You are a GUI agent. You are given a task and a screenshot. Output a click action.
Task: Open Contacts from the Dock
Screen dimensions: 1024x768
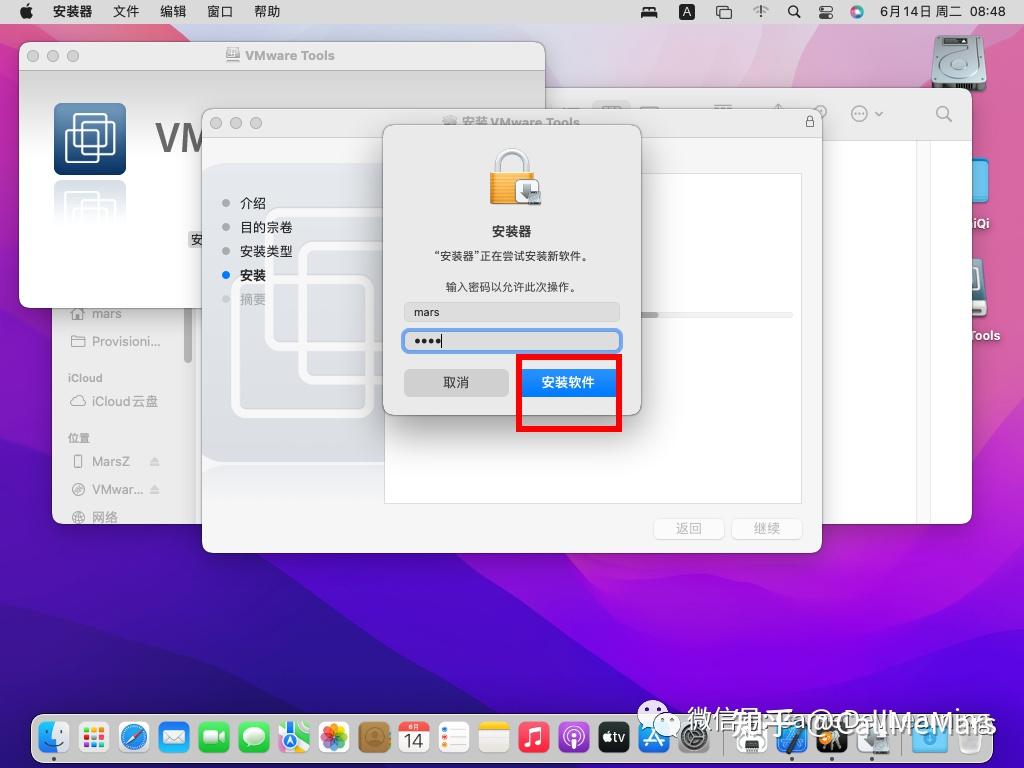coord(374,738)
